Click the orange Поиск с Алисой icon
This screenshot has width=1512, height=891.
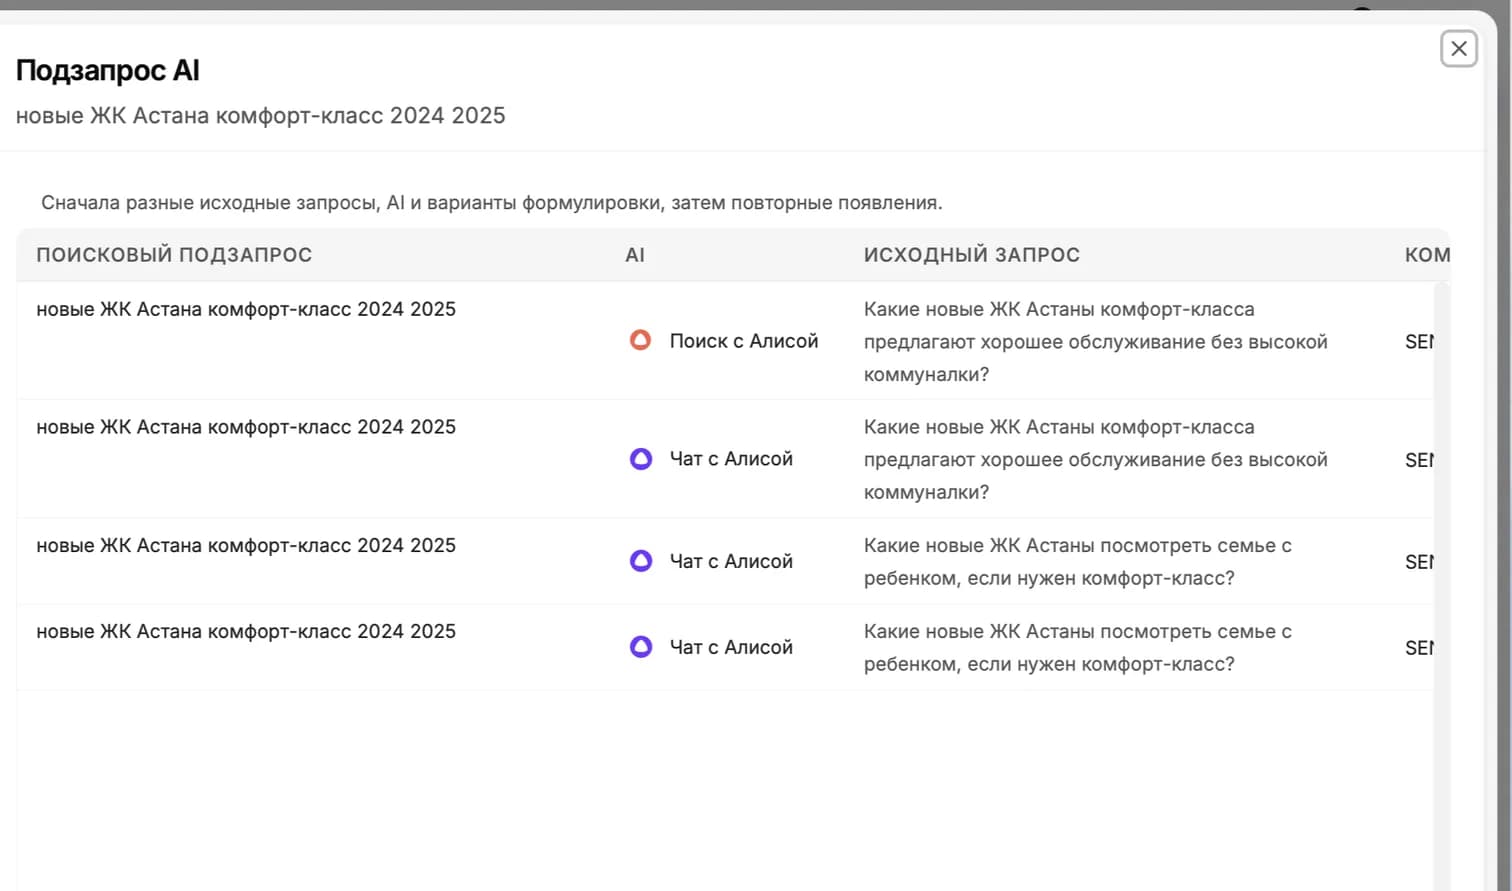point(641,341)
